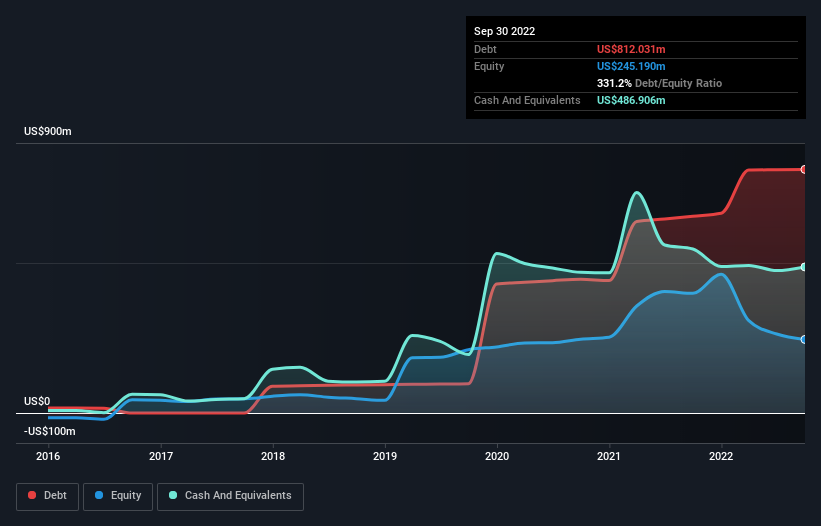Image resolution: width=821 pixels, height=526 pixels.
Task: Click the Equity row label in tooltip
Action: pos(489,66)
